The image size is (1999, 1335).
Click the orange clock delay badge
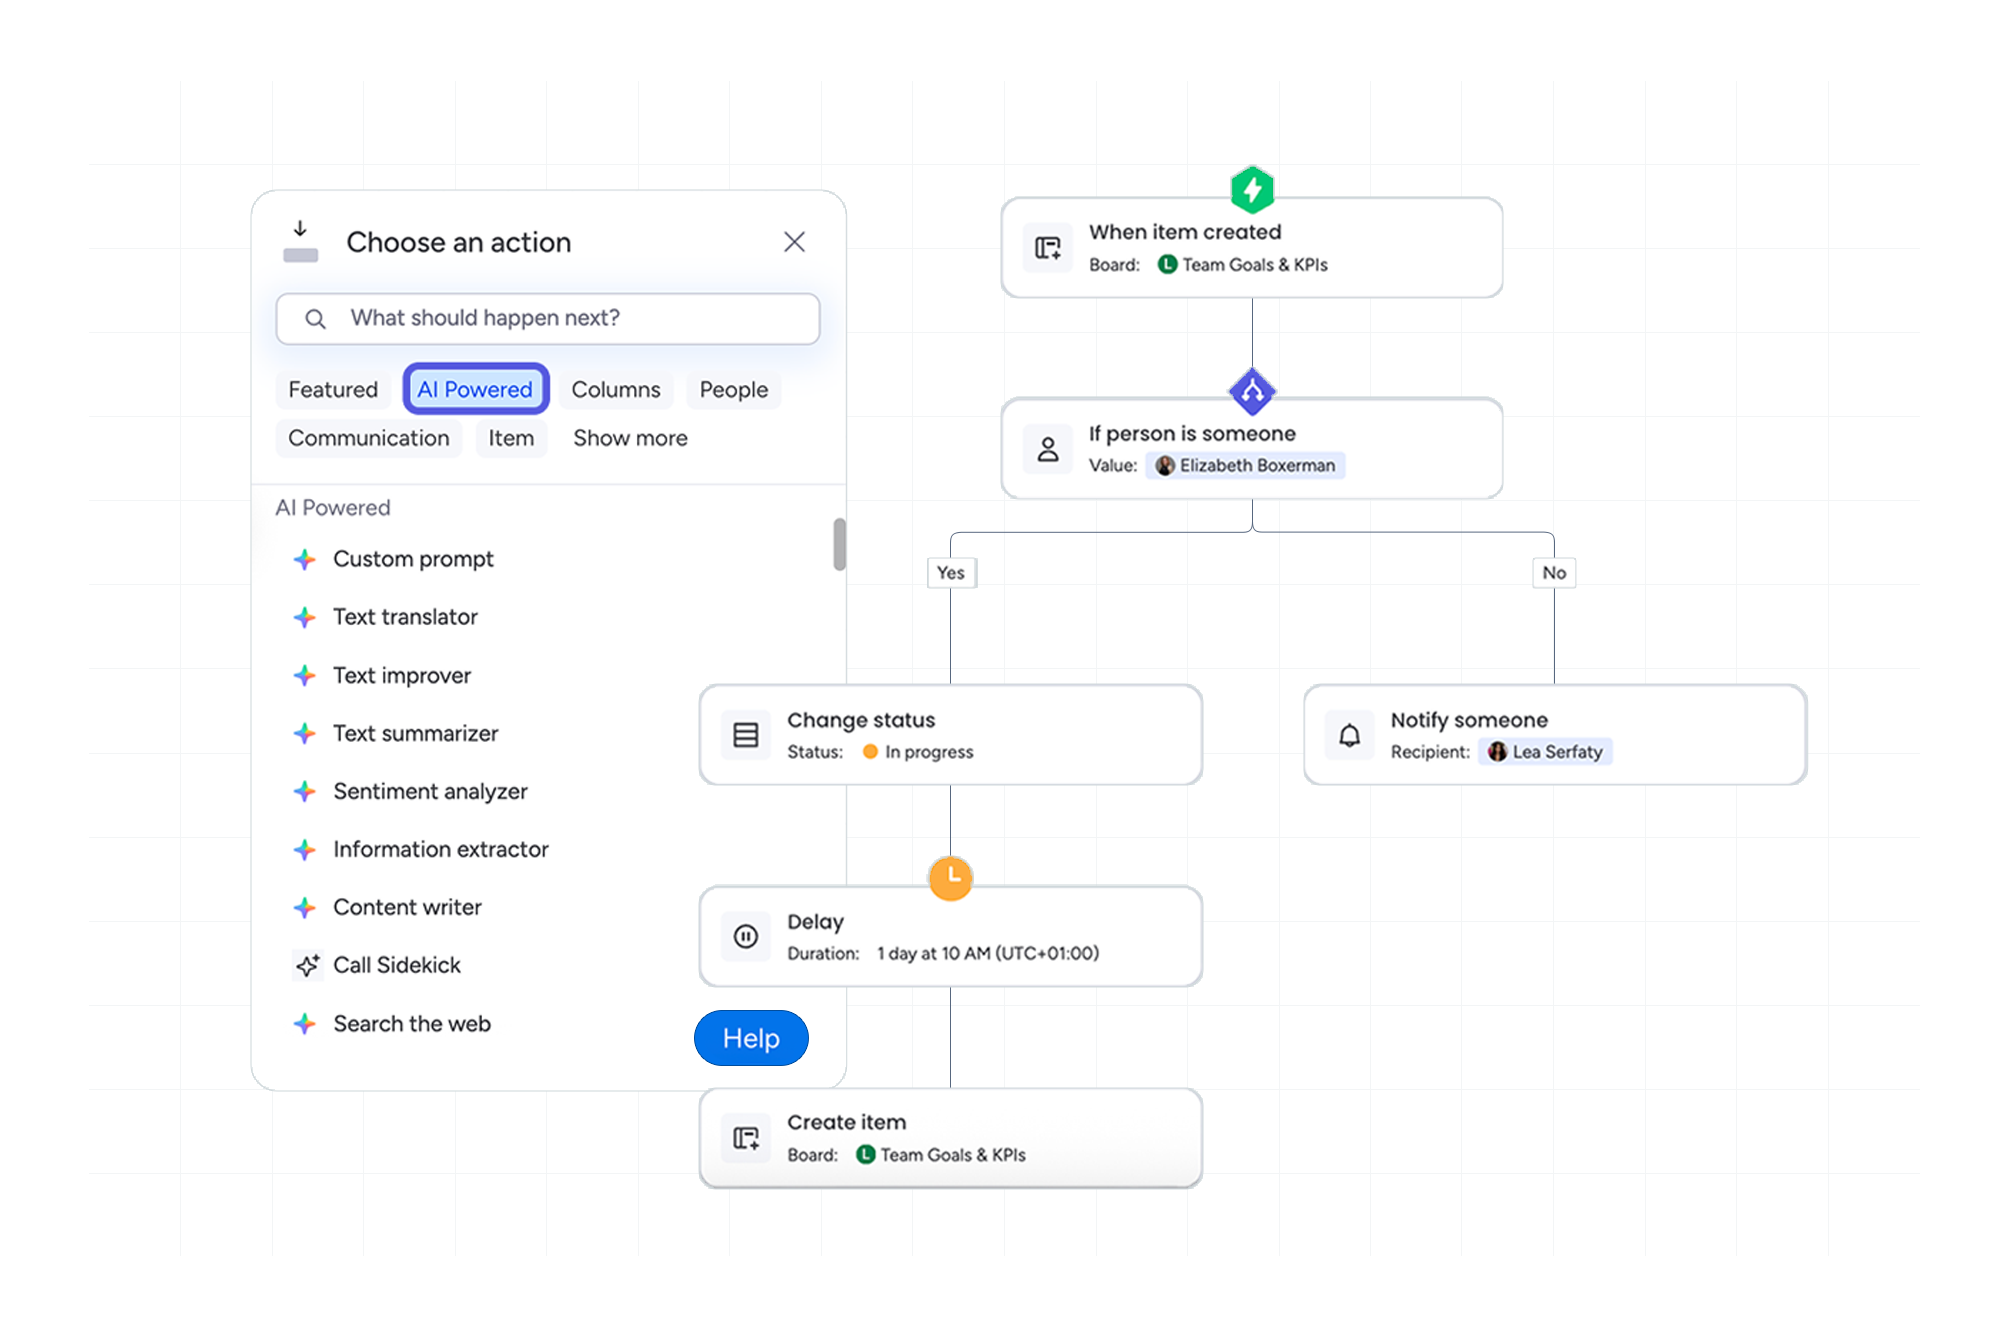[950, 877]
